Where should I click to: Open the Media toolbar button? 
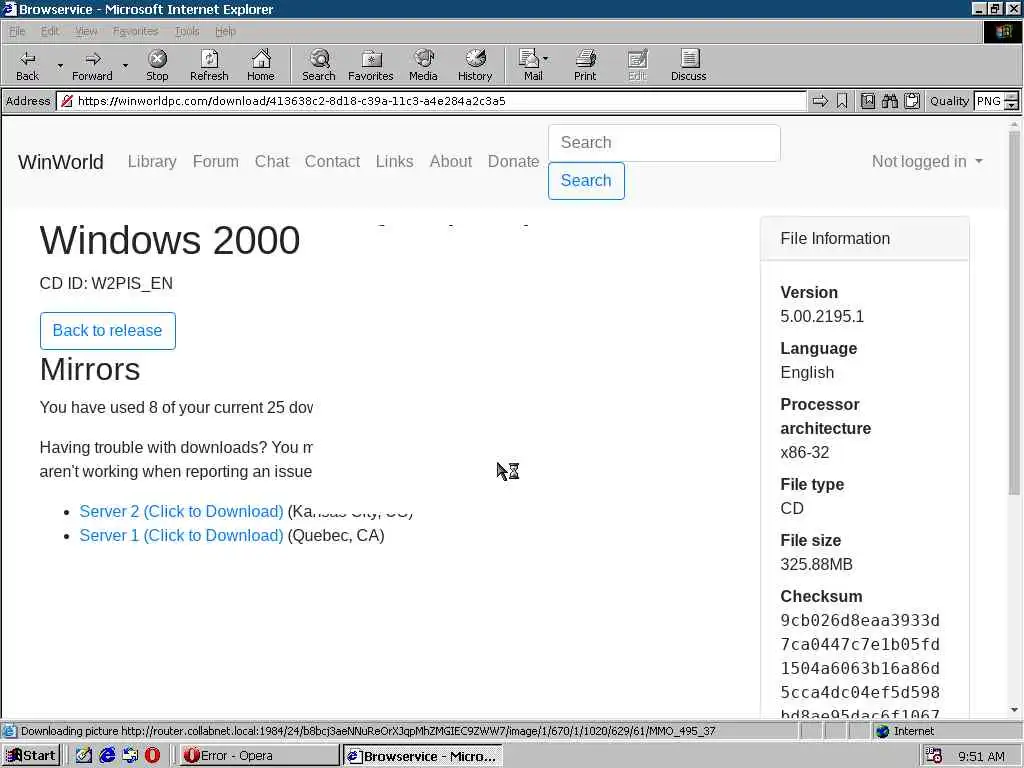tap(423, 65)
